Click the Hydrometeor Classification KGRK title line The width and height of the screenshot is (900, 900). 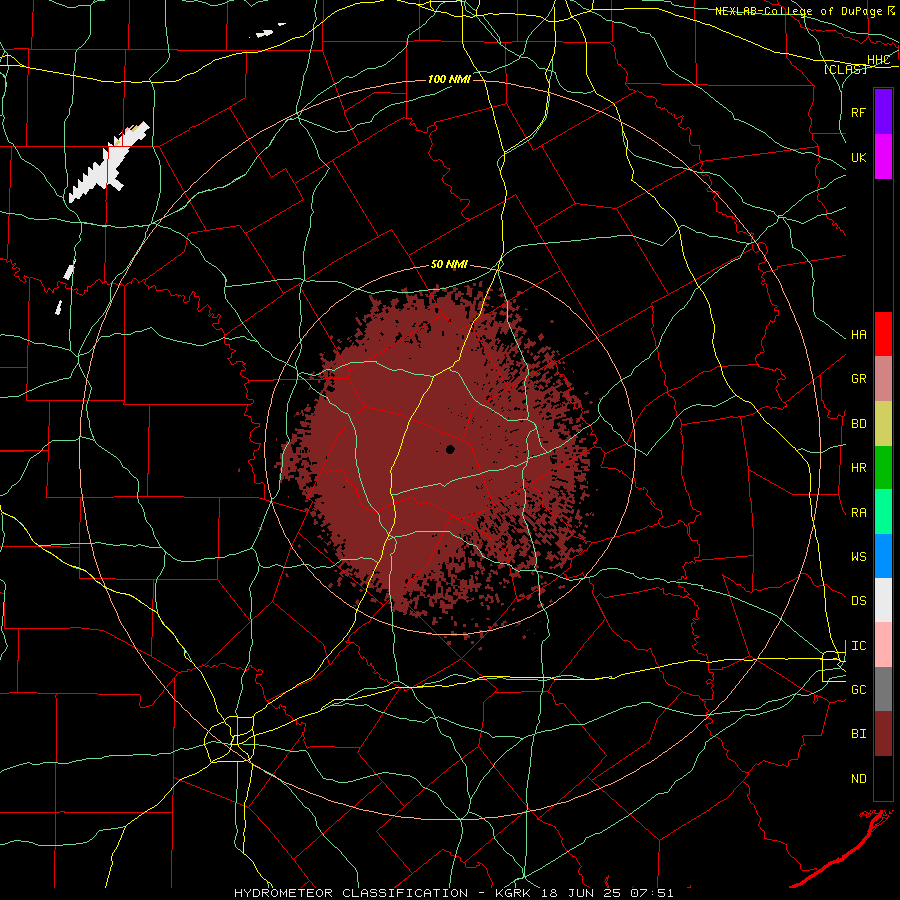(453, 893)
